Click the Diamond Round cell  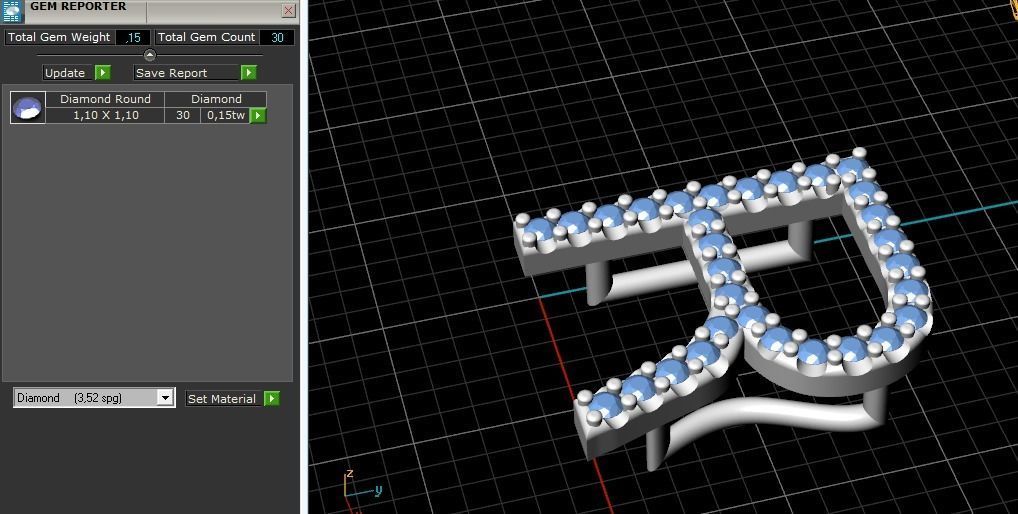click(x=105, y=99)
